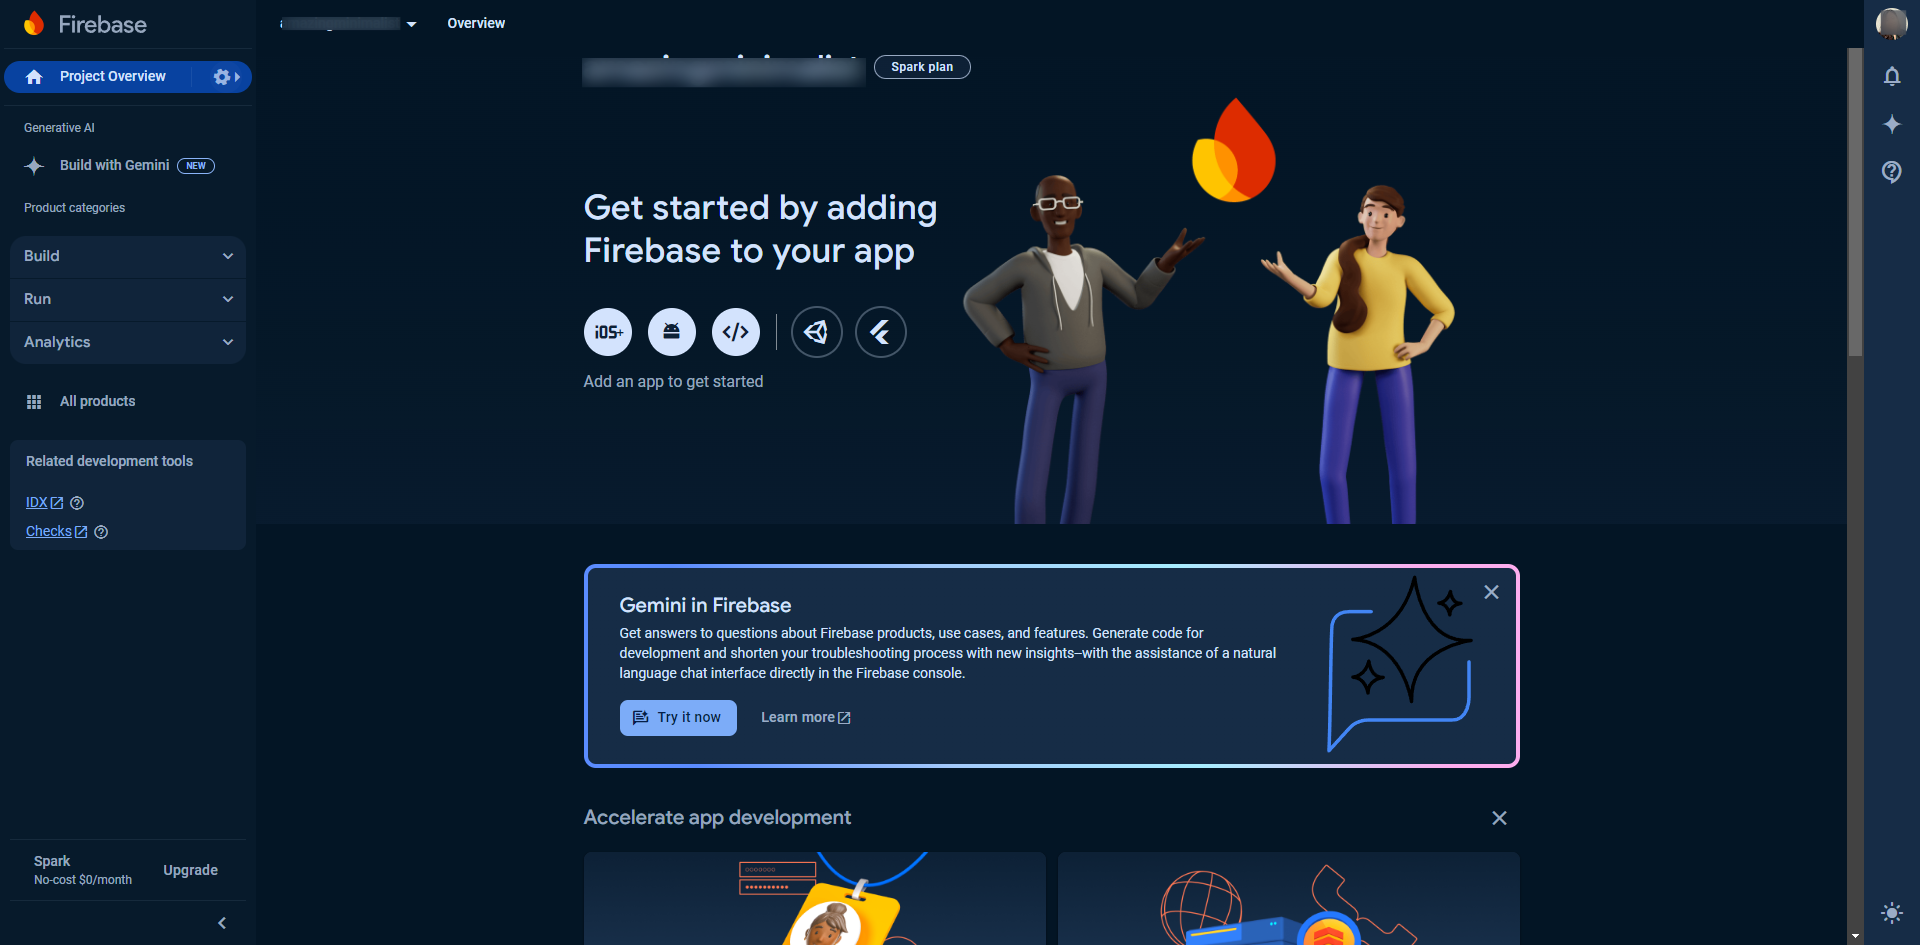Open Gemini sparkle icon in right rail

pyautogui.click(x=1892, y=124)
